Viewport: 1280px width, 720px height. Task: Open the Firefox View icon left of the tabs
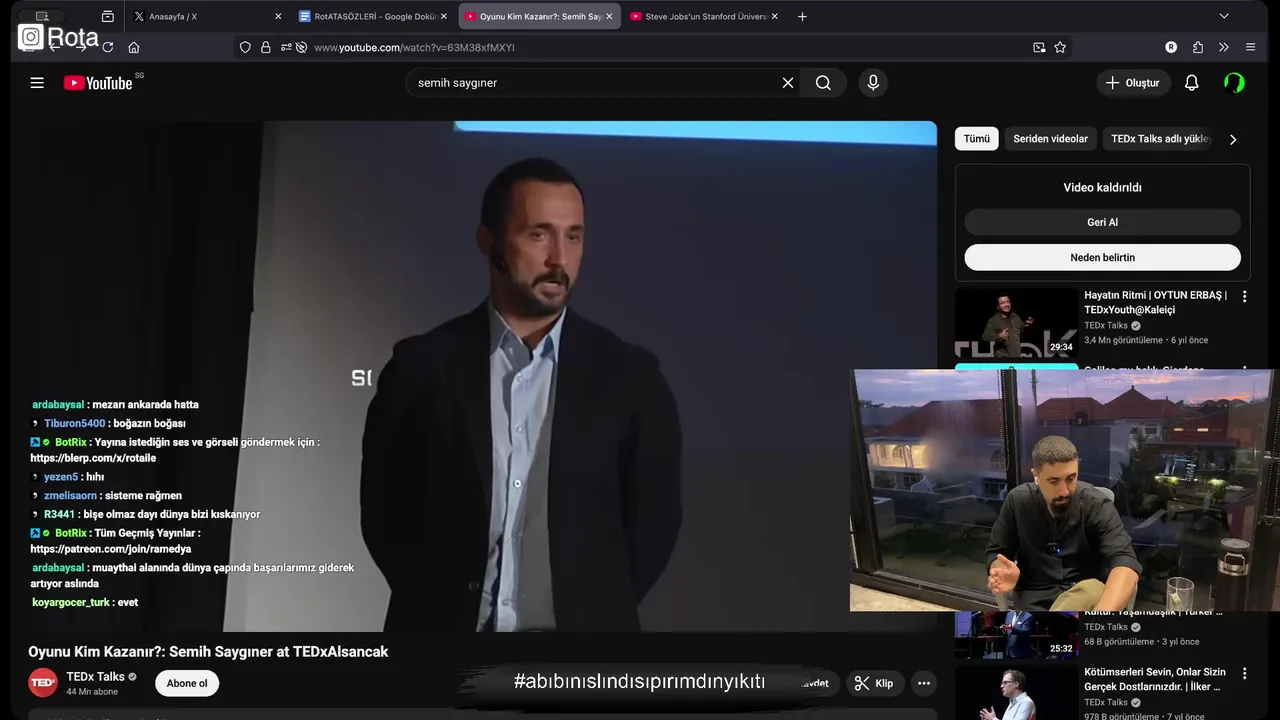click(108, 17)
